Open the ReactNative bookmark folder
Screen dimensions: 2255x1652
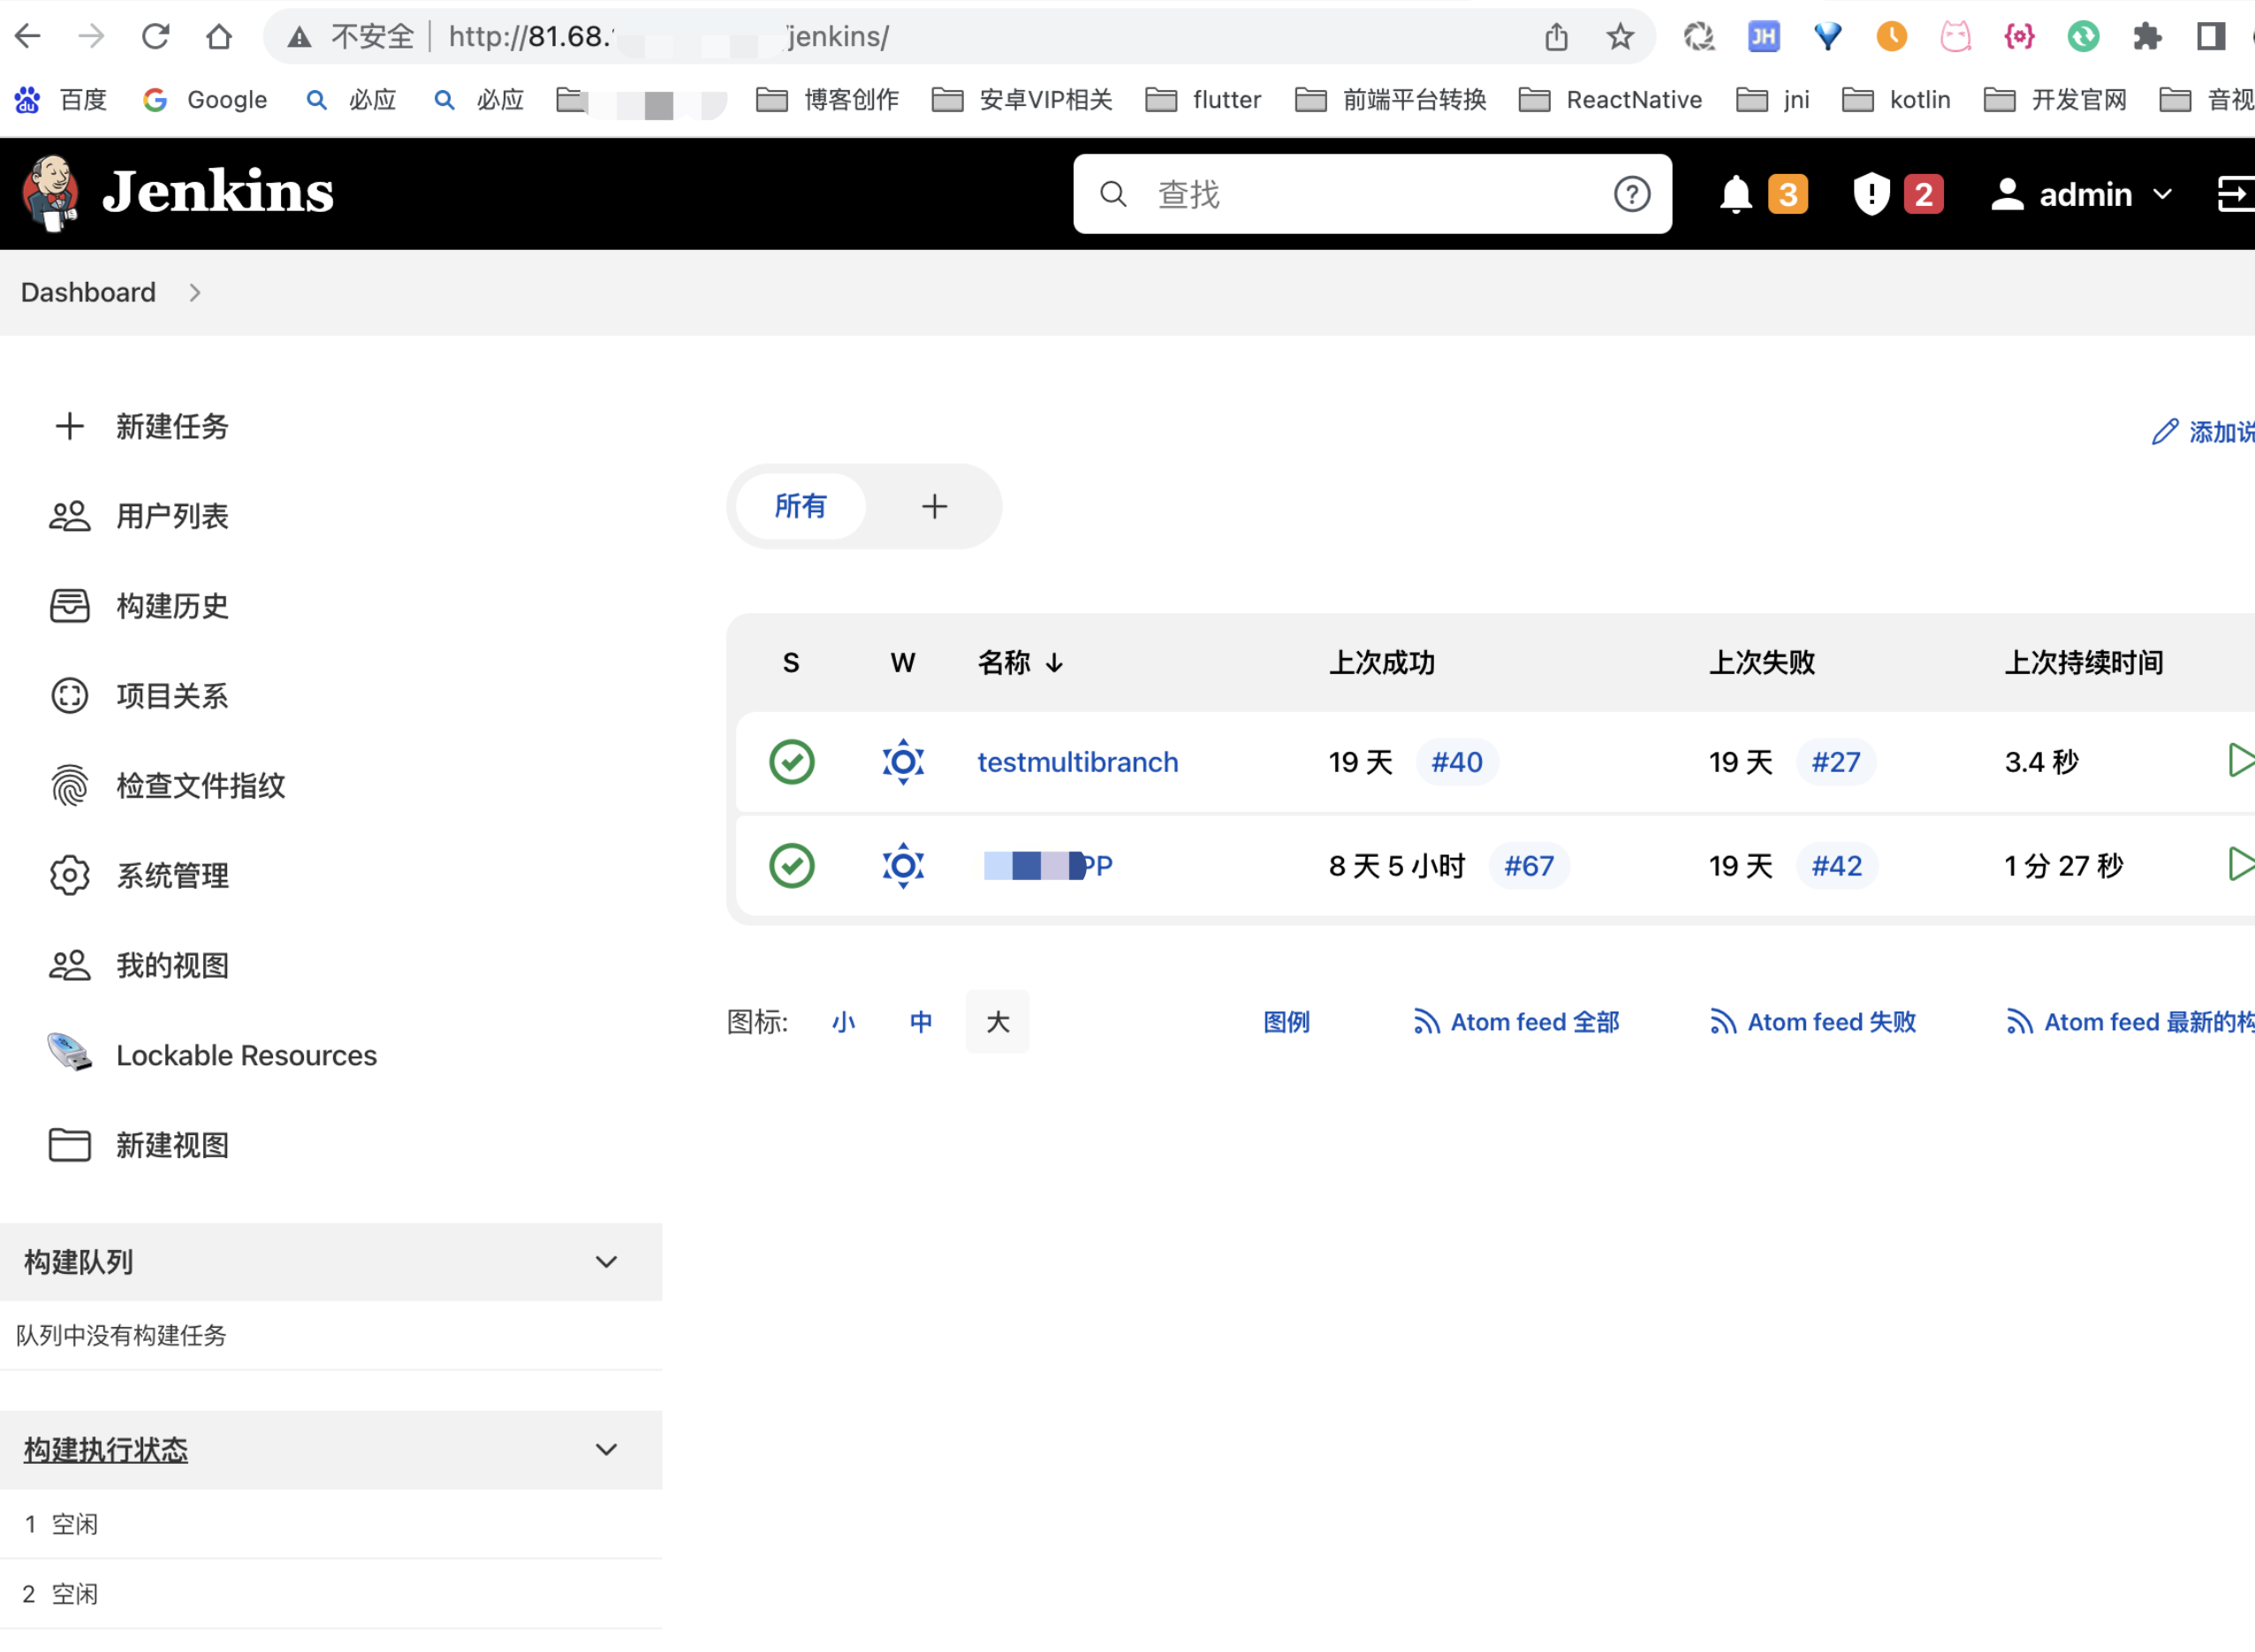(1610, 100)
